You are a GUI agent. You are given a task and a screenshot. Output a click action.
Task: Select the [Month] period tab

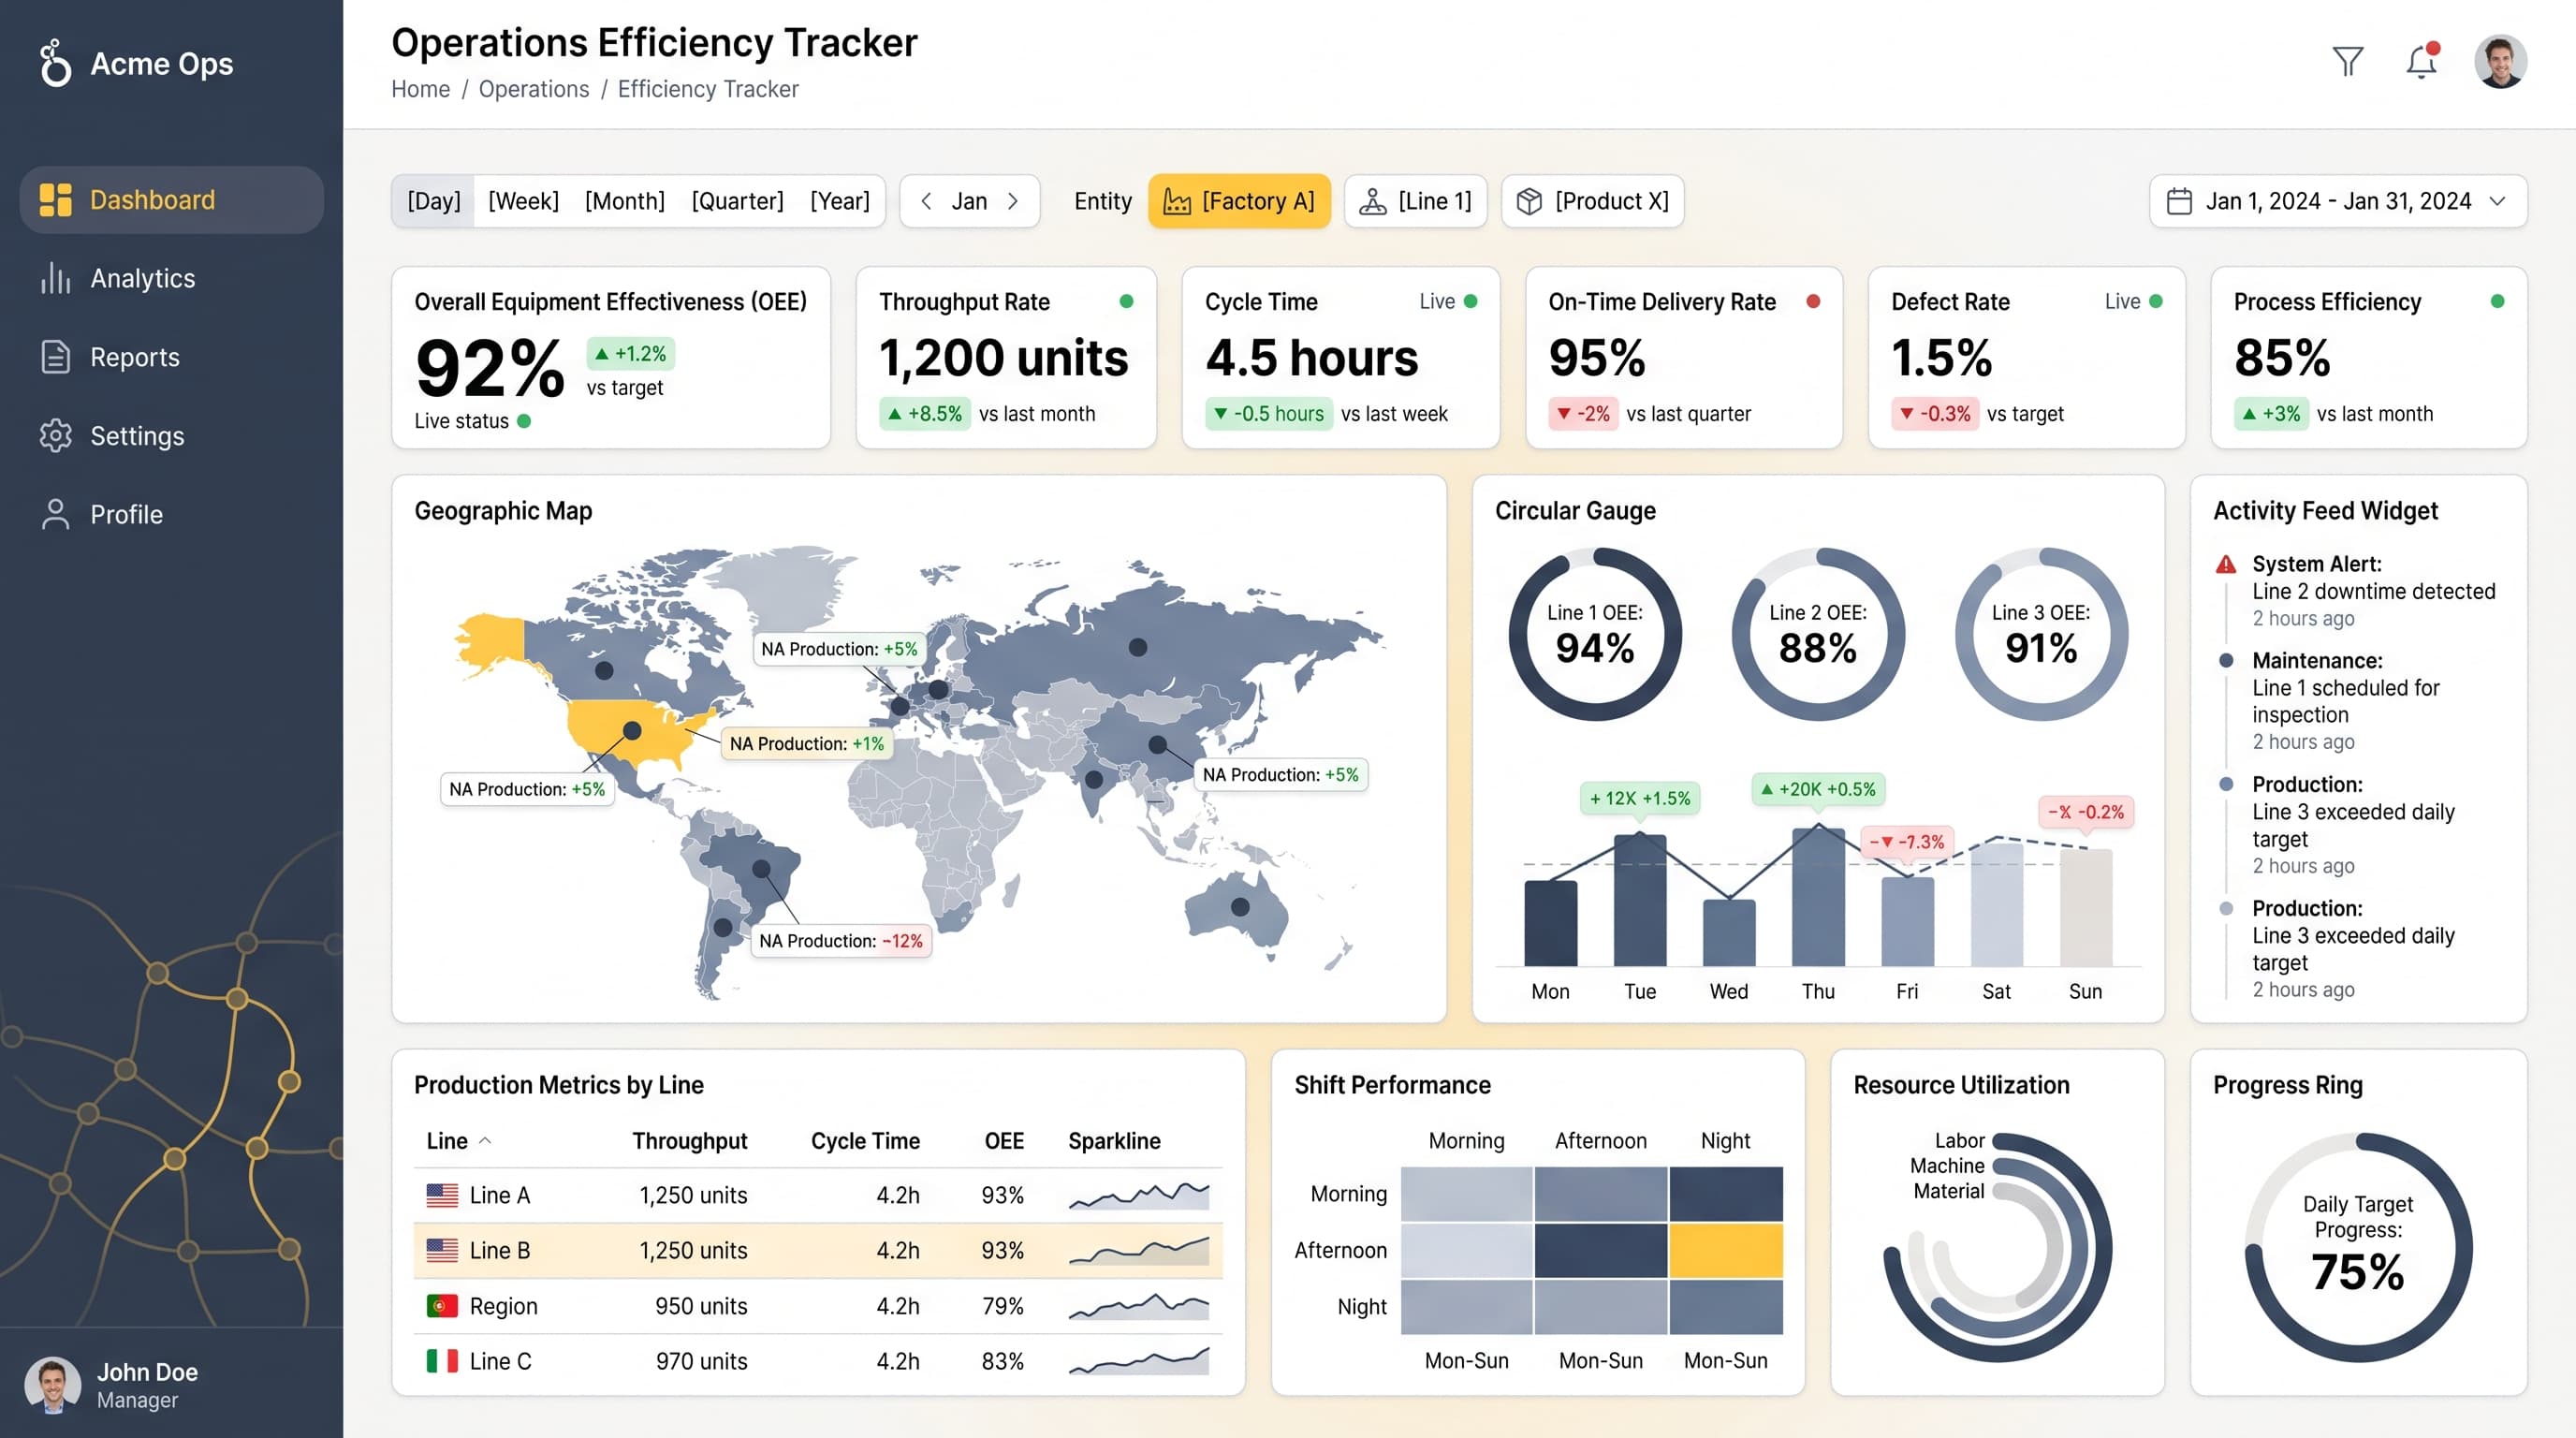624,201
